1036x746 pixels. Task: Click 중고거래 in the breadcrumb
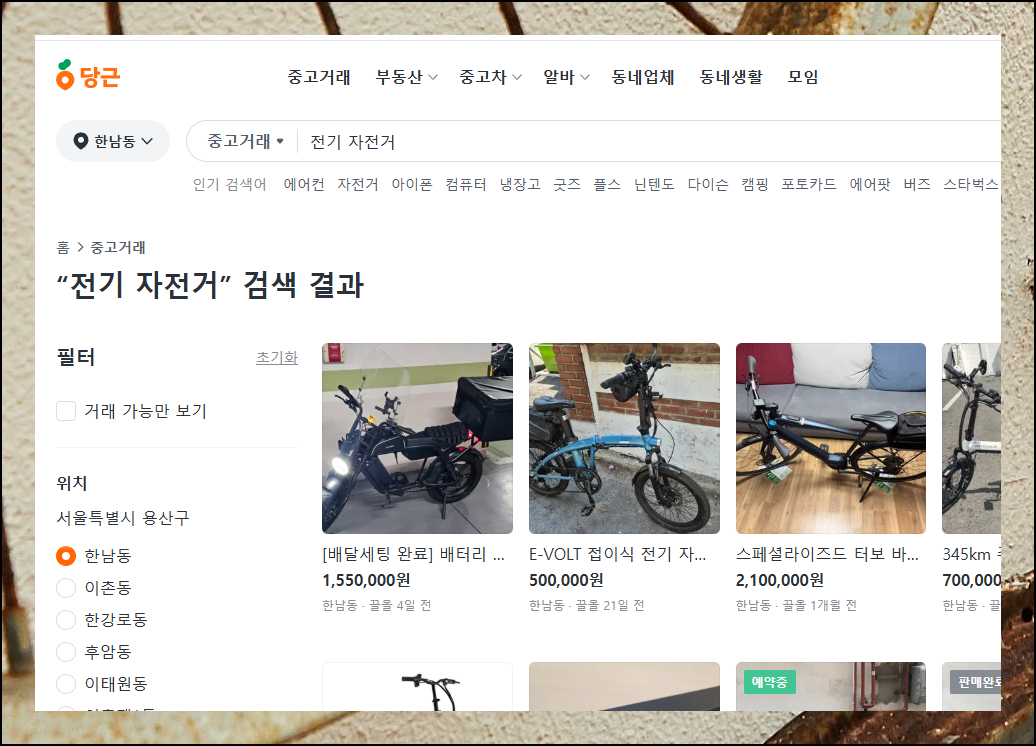click(118, 247)
